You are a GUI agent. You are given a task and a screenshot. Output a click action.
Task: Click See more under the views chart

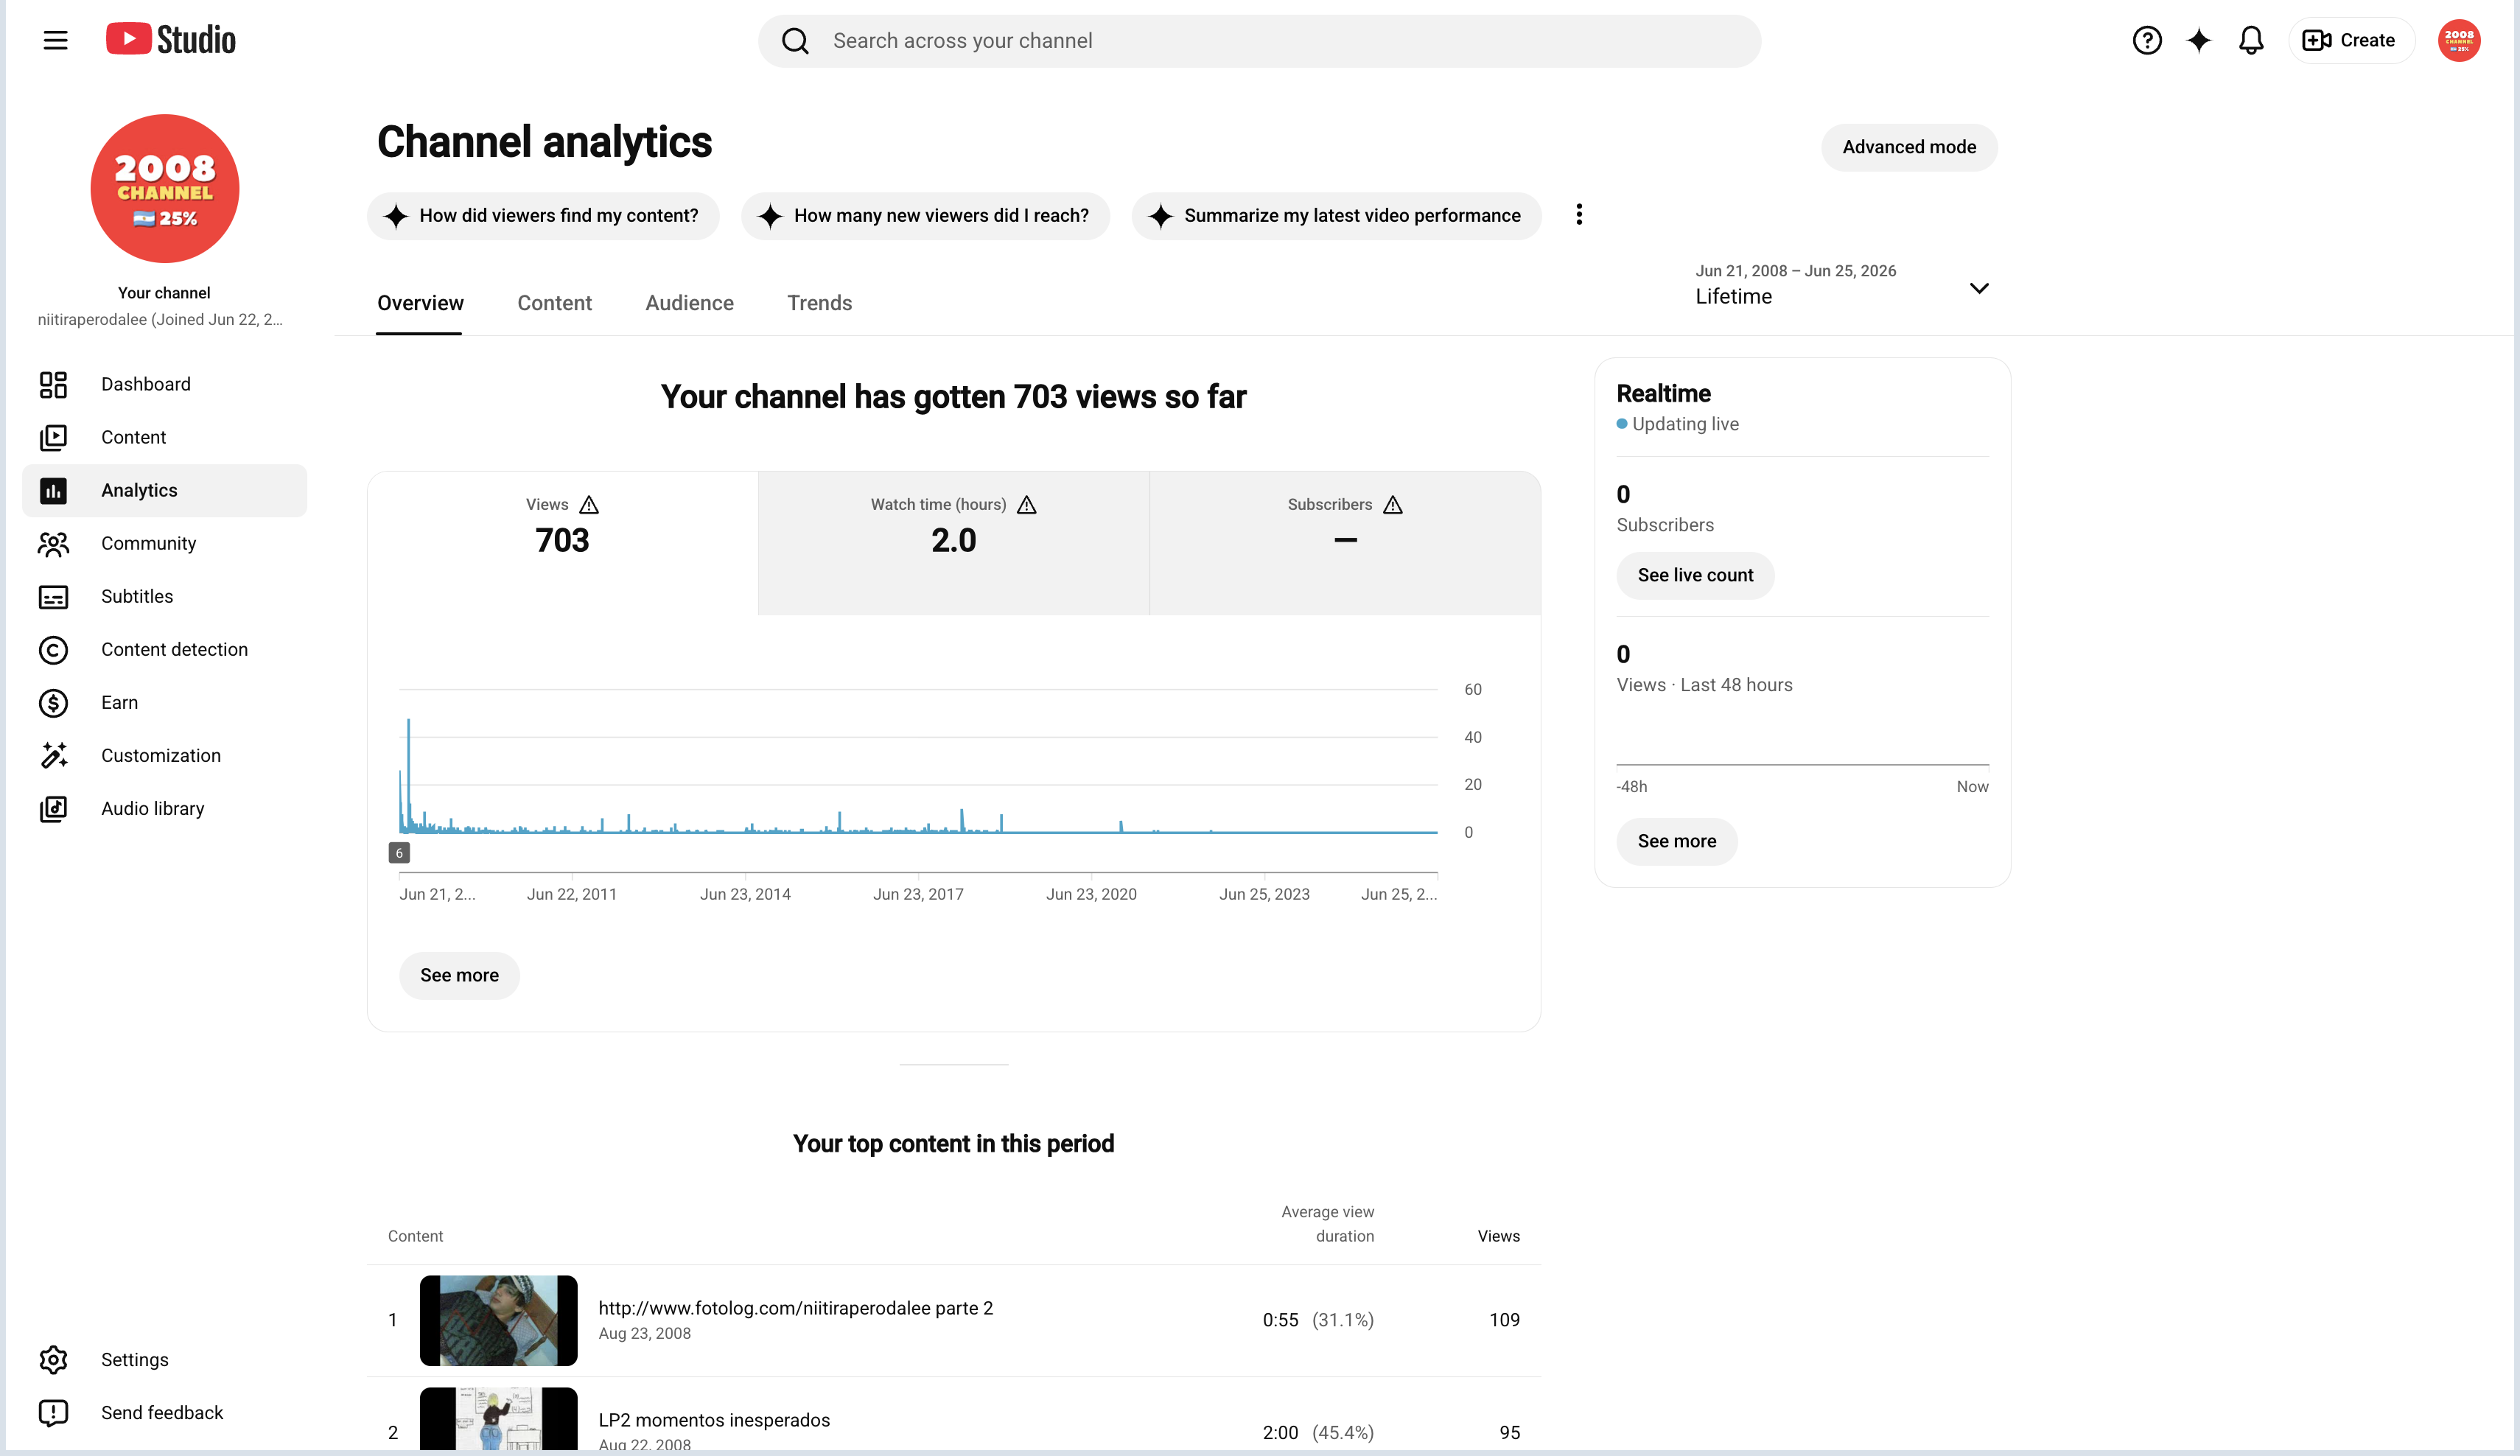click(459, 975)
